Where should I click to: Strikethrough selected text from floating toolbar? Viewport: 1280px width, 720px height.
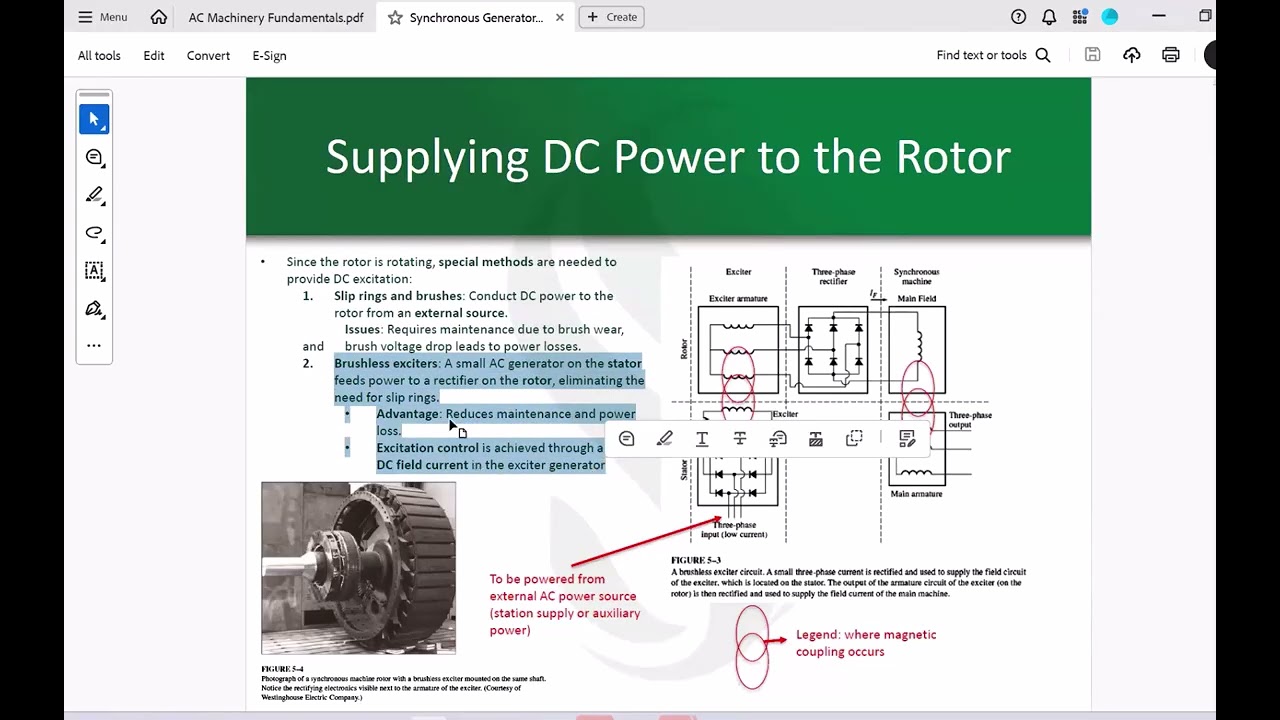740,439
